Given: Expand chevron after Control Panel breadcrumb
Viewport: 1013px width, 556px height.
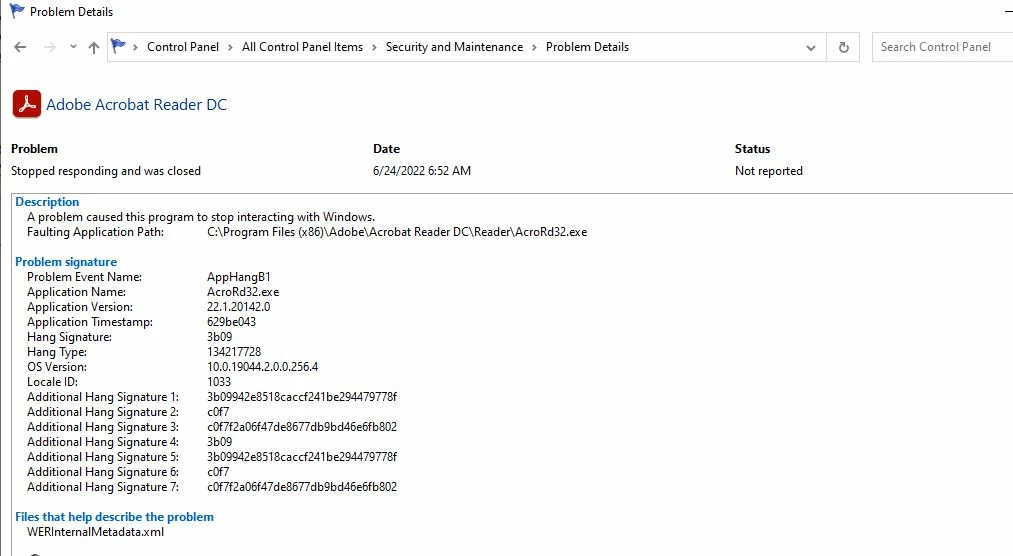Looking at the screenshot, I should pyautogui.click(x=230, y=47).
